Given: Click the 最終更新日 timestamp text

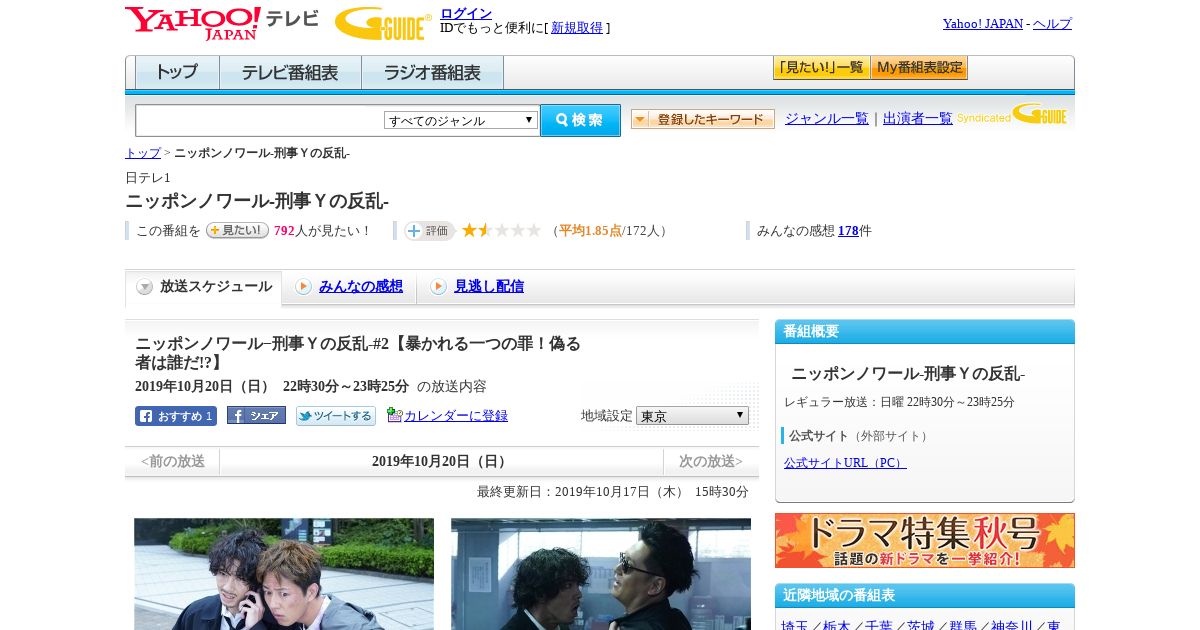Looking at the screenshot, I should pos(613,492).
